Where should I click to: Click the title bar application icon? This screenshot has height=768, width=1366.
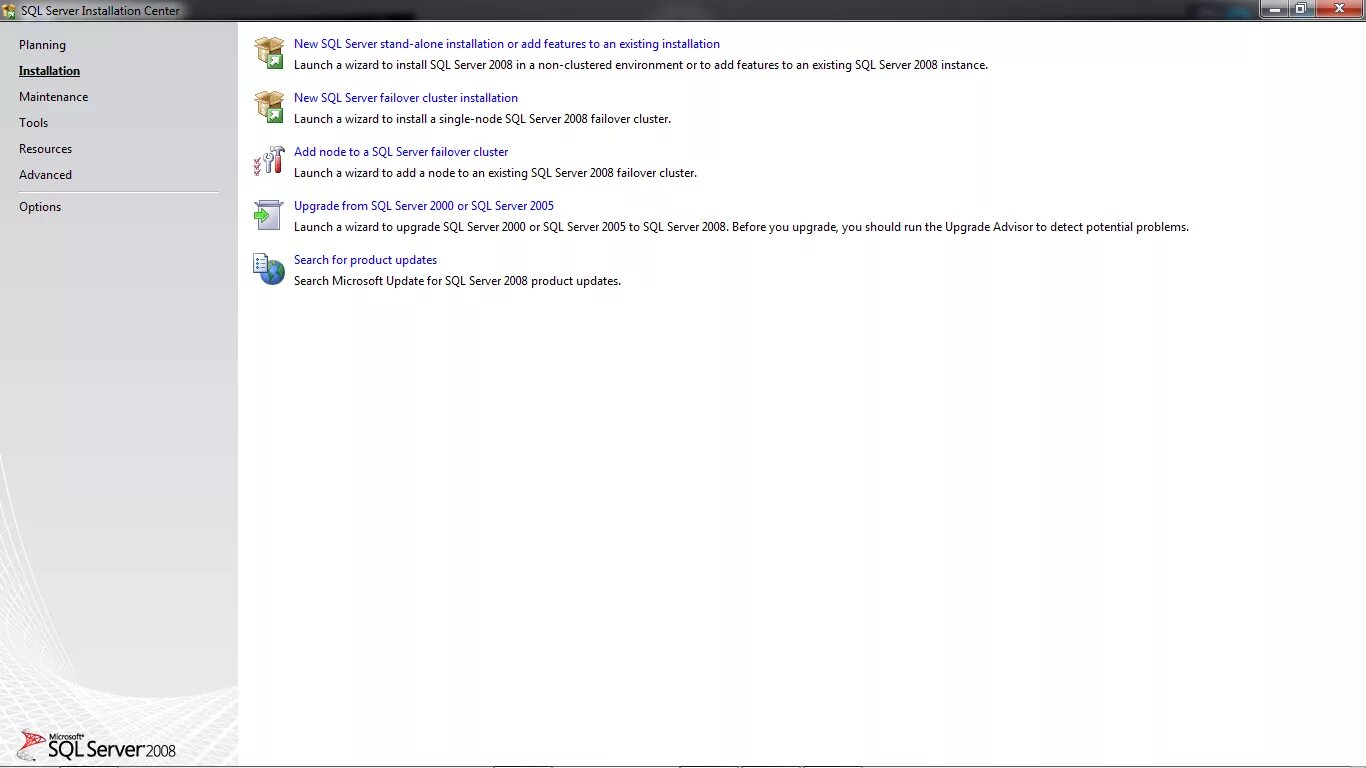(10, 10)
